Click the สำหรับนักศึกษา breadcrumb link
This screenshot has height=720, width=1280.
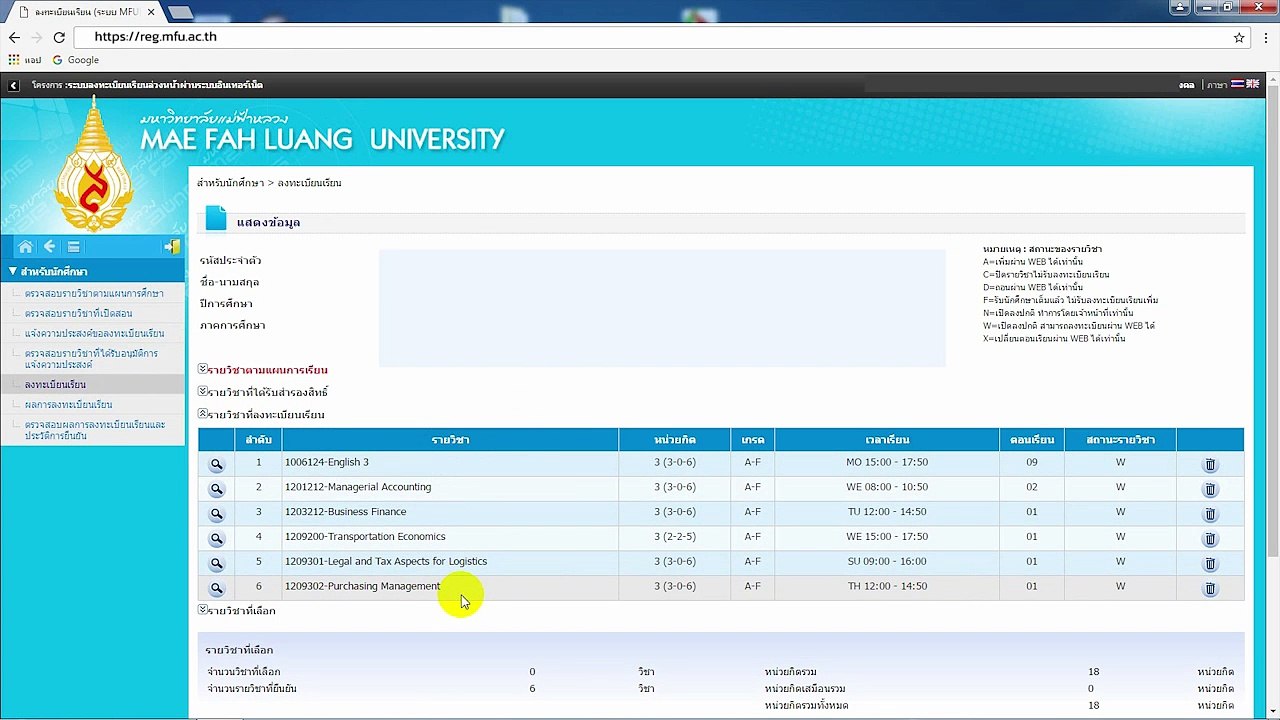pos(230,183)
